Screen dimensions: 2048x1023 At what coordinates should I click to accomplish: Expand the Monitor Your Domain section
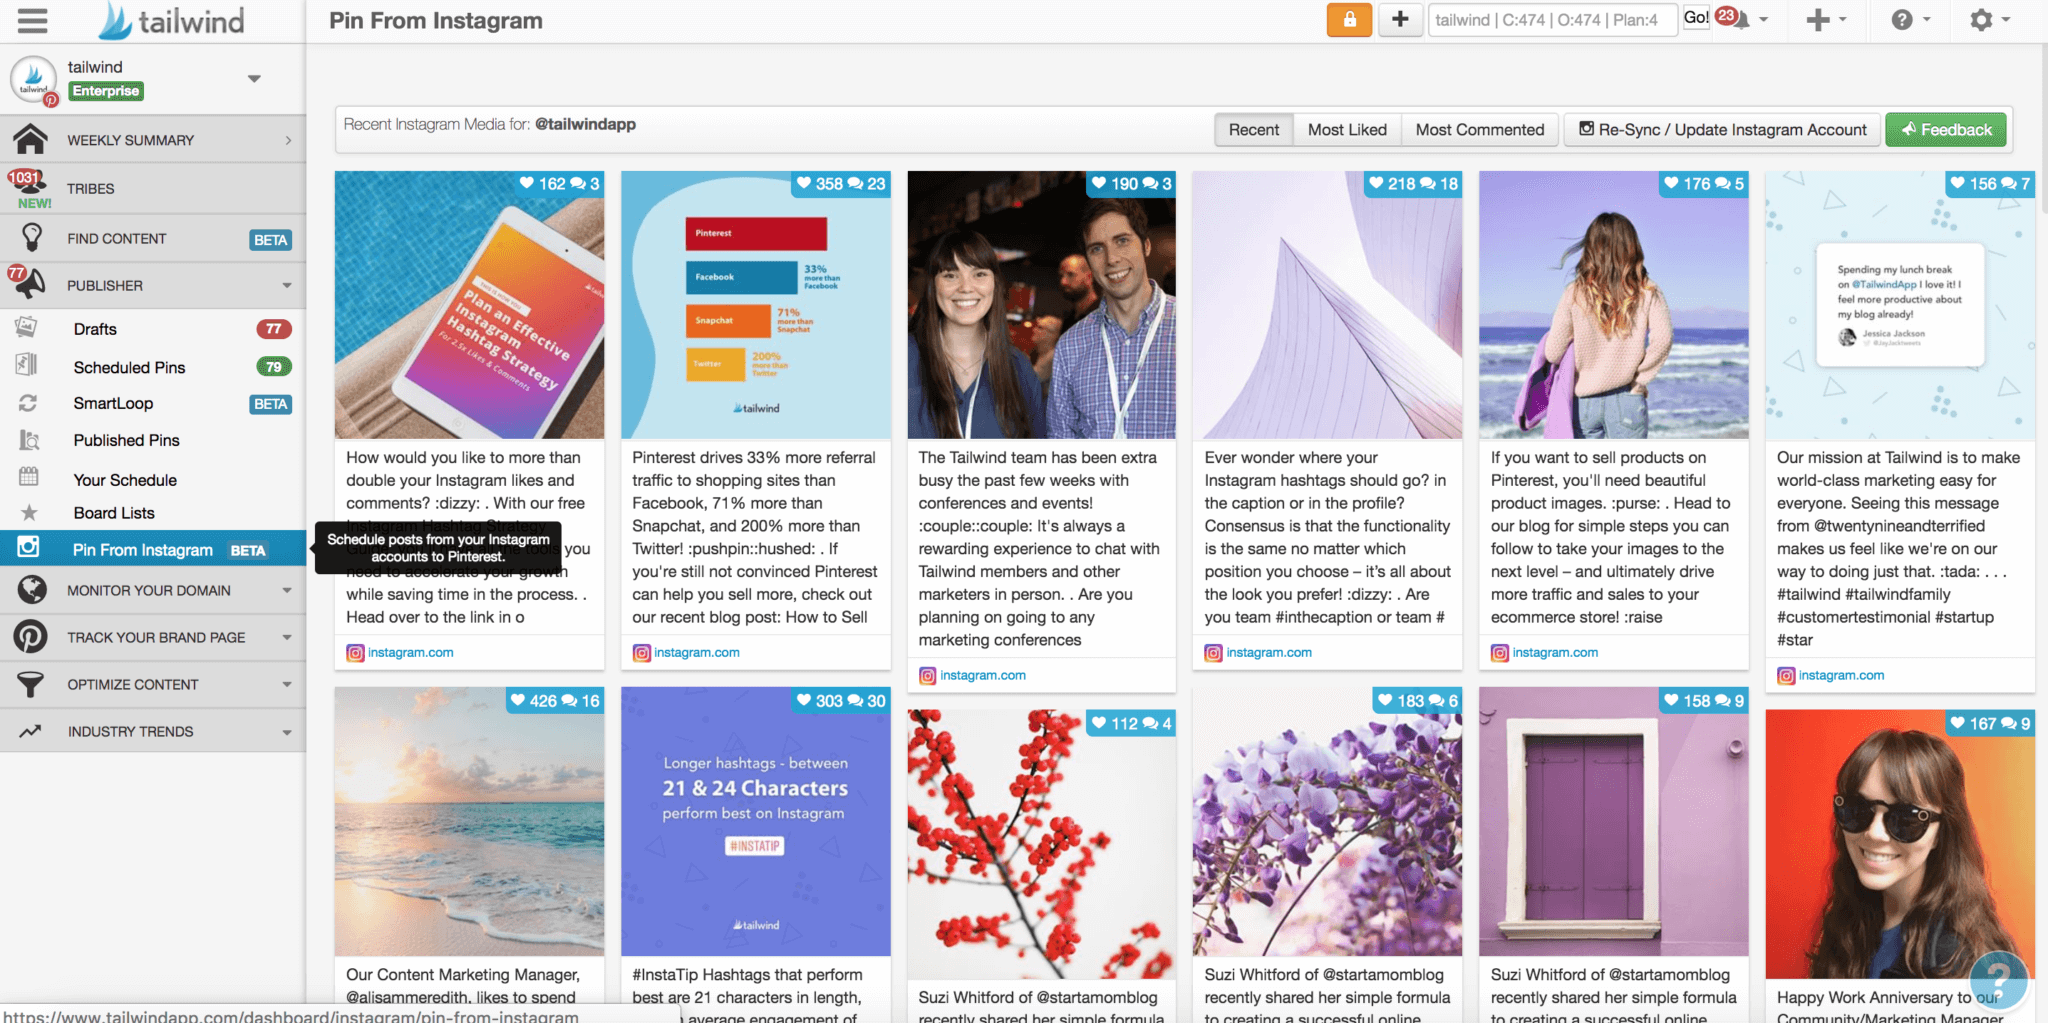(287, 590)
